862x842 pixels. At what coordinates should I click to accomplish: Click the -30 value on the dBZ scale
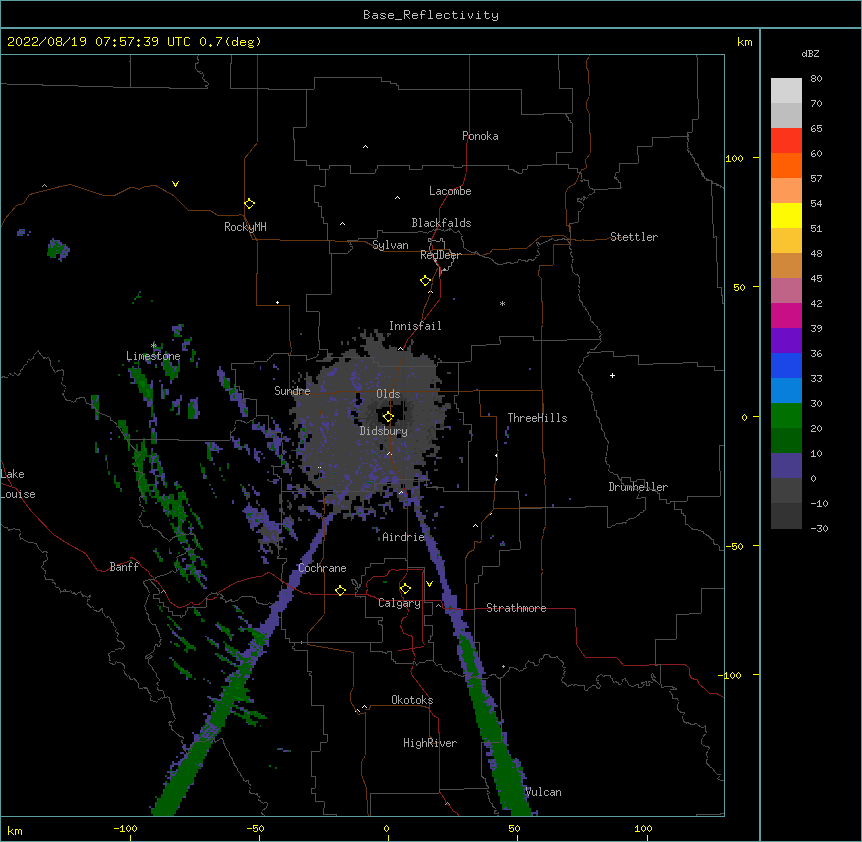819,529
